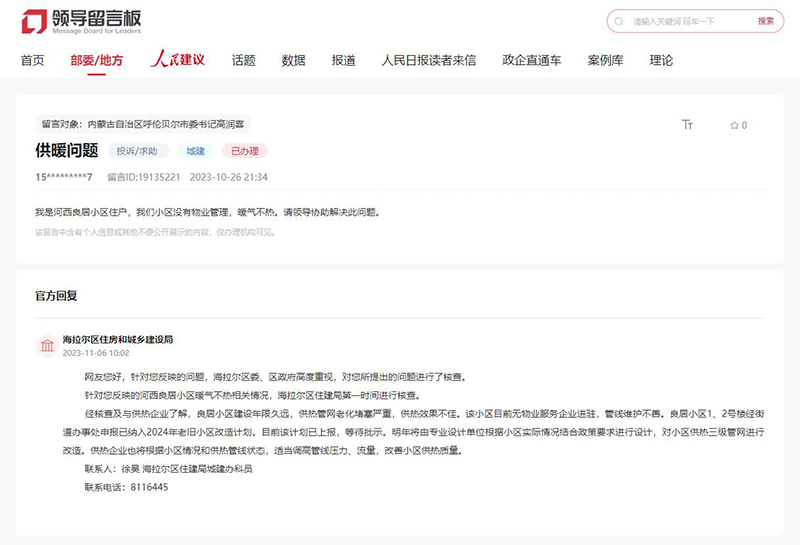Go to the 话题 section

[244, 61]
